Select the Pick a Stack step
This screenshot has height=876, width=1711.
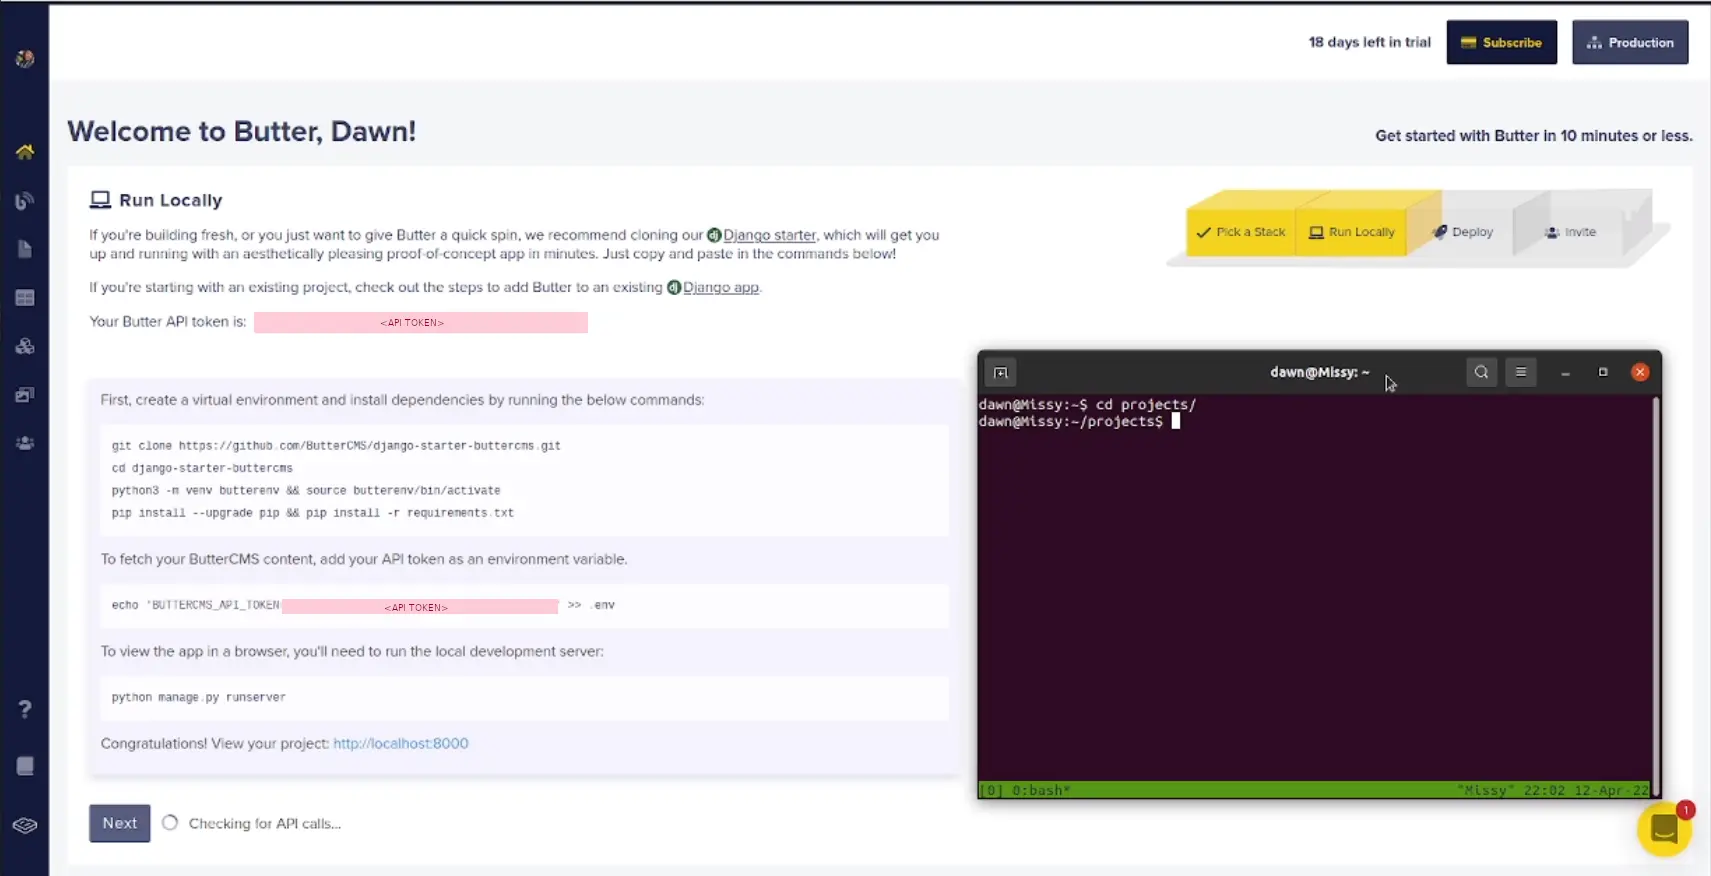tap(1241, 232)
